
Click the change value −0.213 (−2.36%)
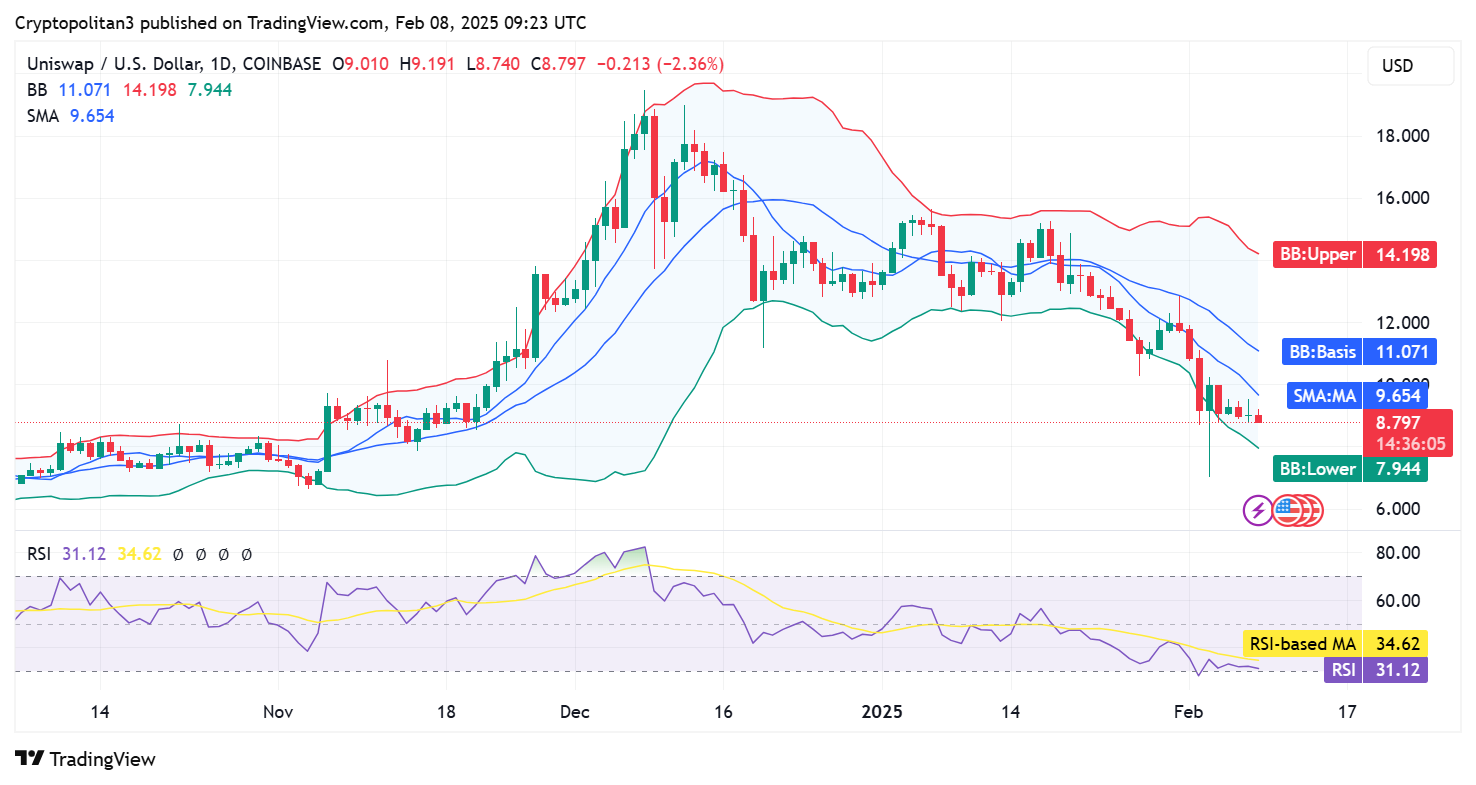(660, 64)
